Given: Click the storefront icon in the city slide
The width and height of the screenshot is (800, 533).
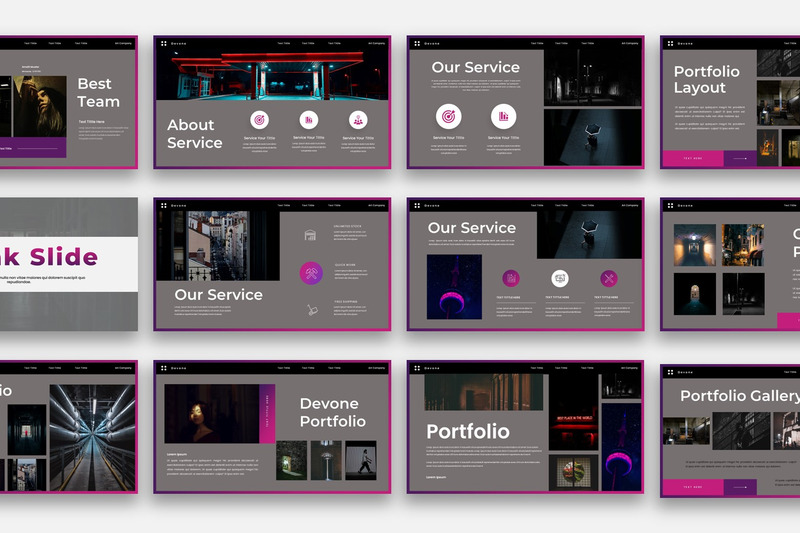Looking at the screenshot, I should (310, 235).
